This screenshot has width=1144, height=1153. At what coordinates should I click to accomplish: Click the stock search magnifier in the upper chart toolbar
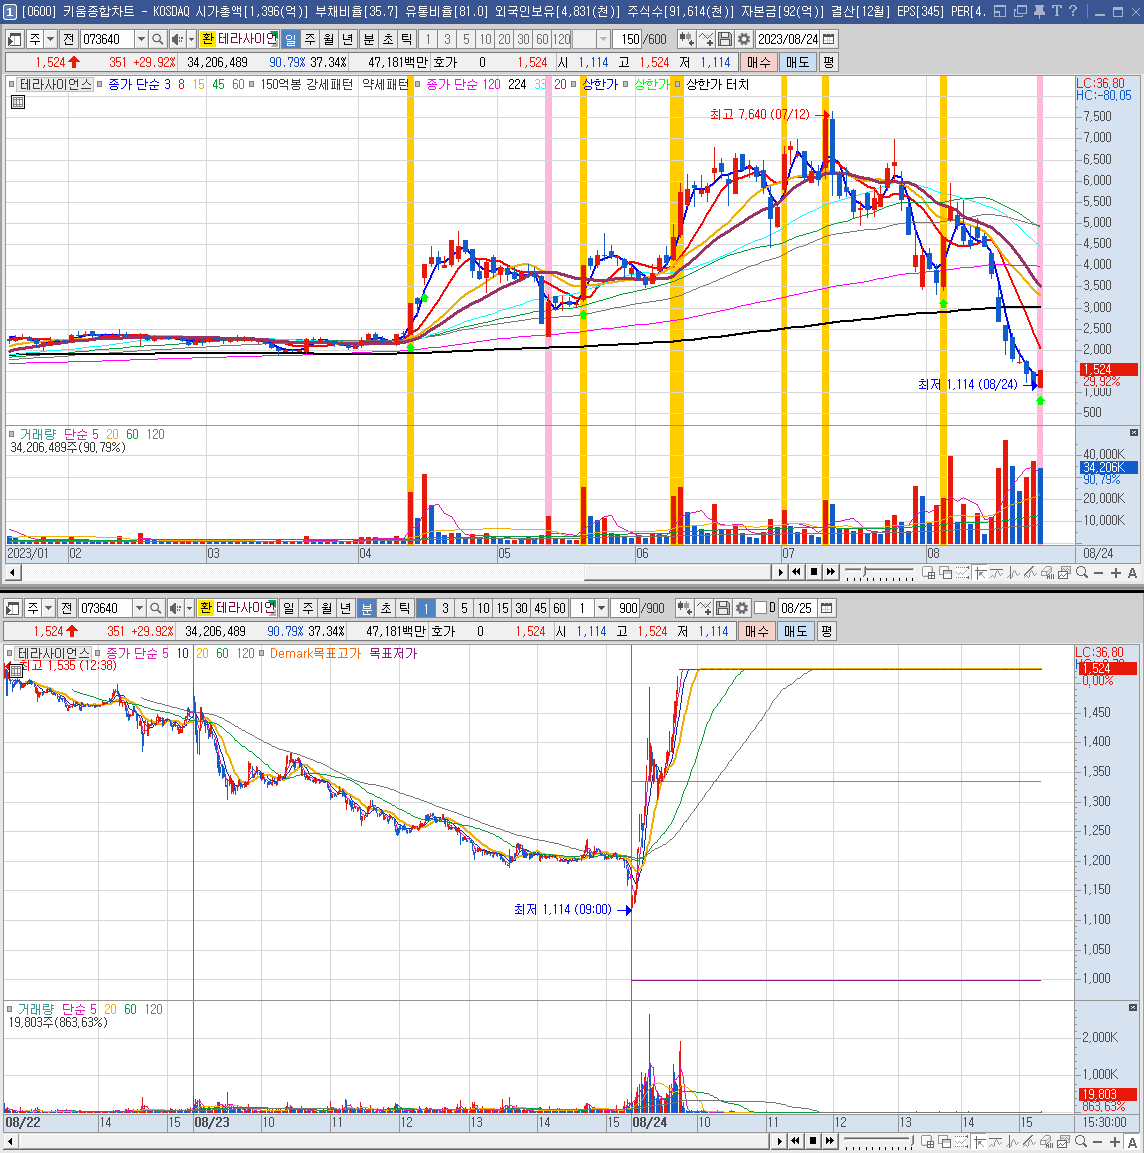(157, 39)
